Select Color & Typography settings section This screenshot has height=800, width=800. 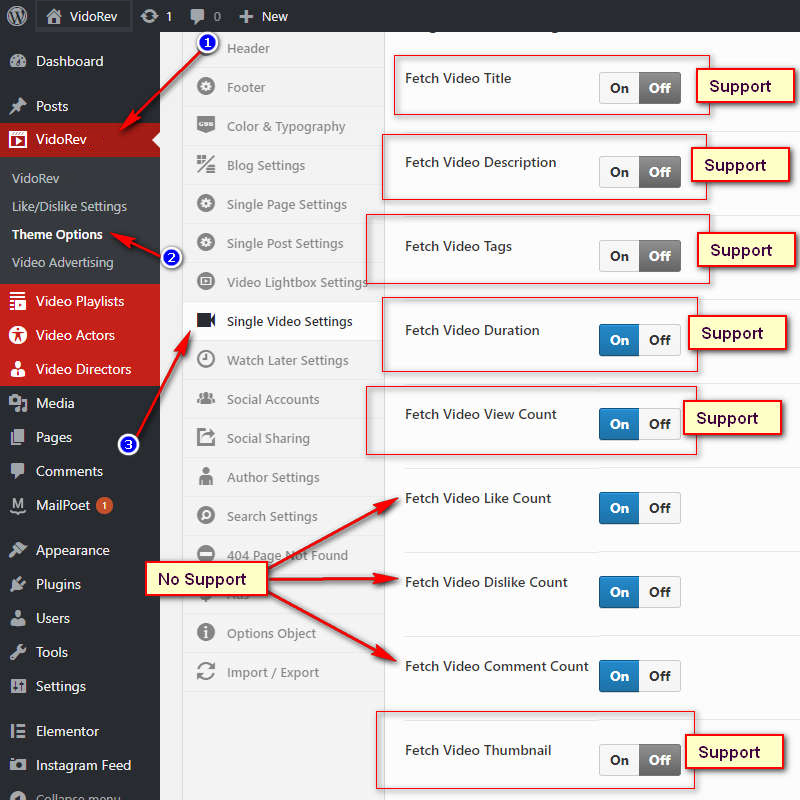(x=285, y=126)
